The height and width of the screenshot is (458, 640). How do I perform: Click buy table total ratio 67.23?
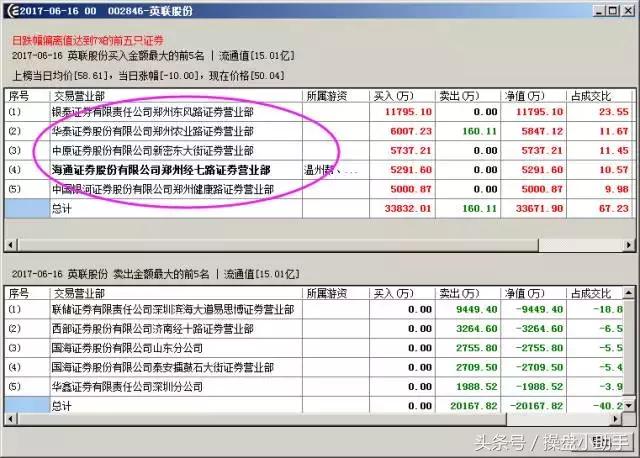pyautogui.click(x=614, y=209)
